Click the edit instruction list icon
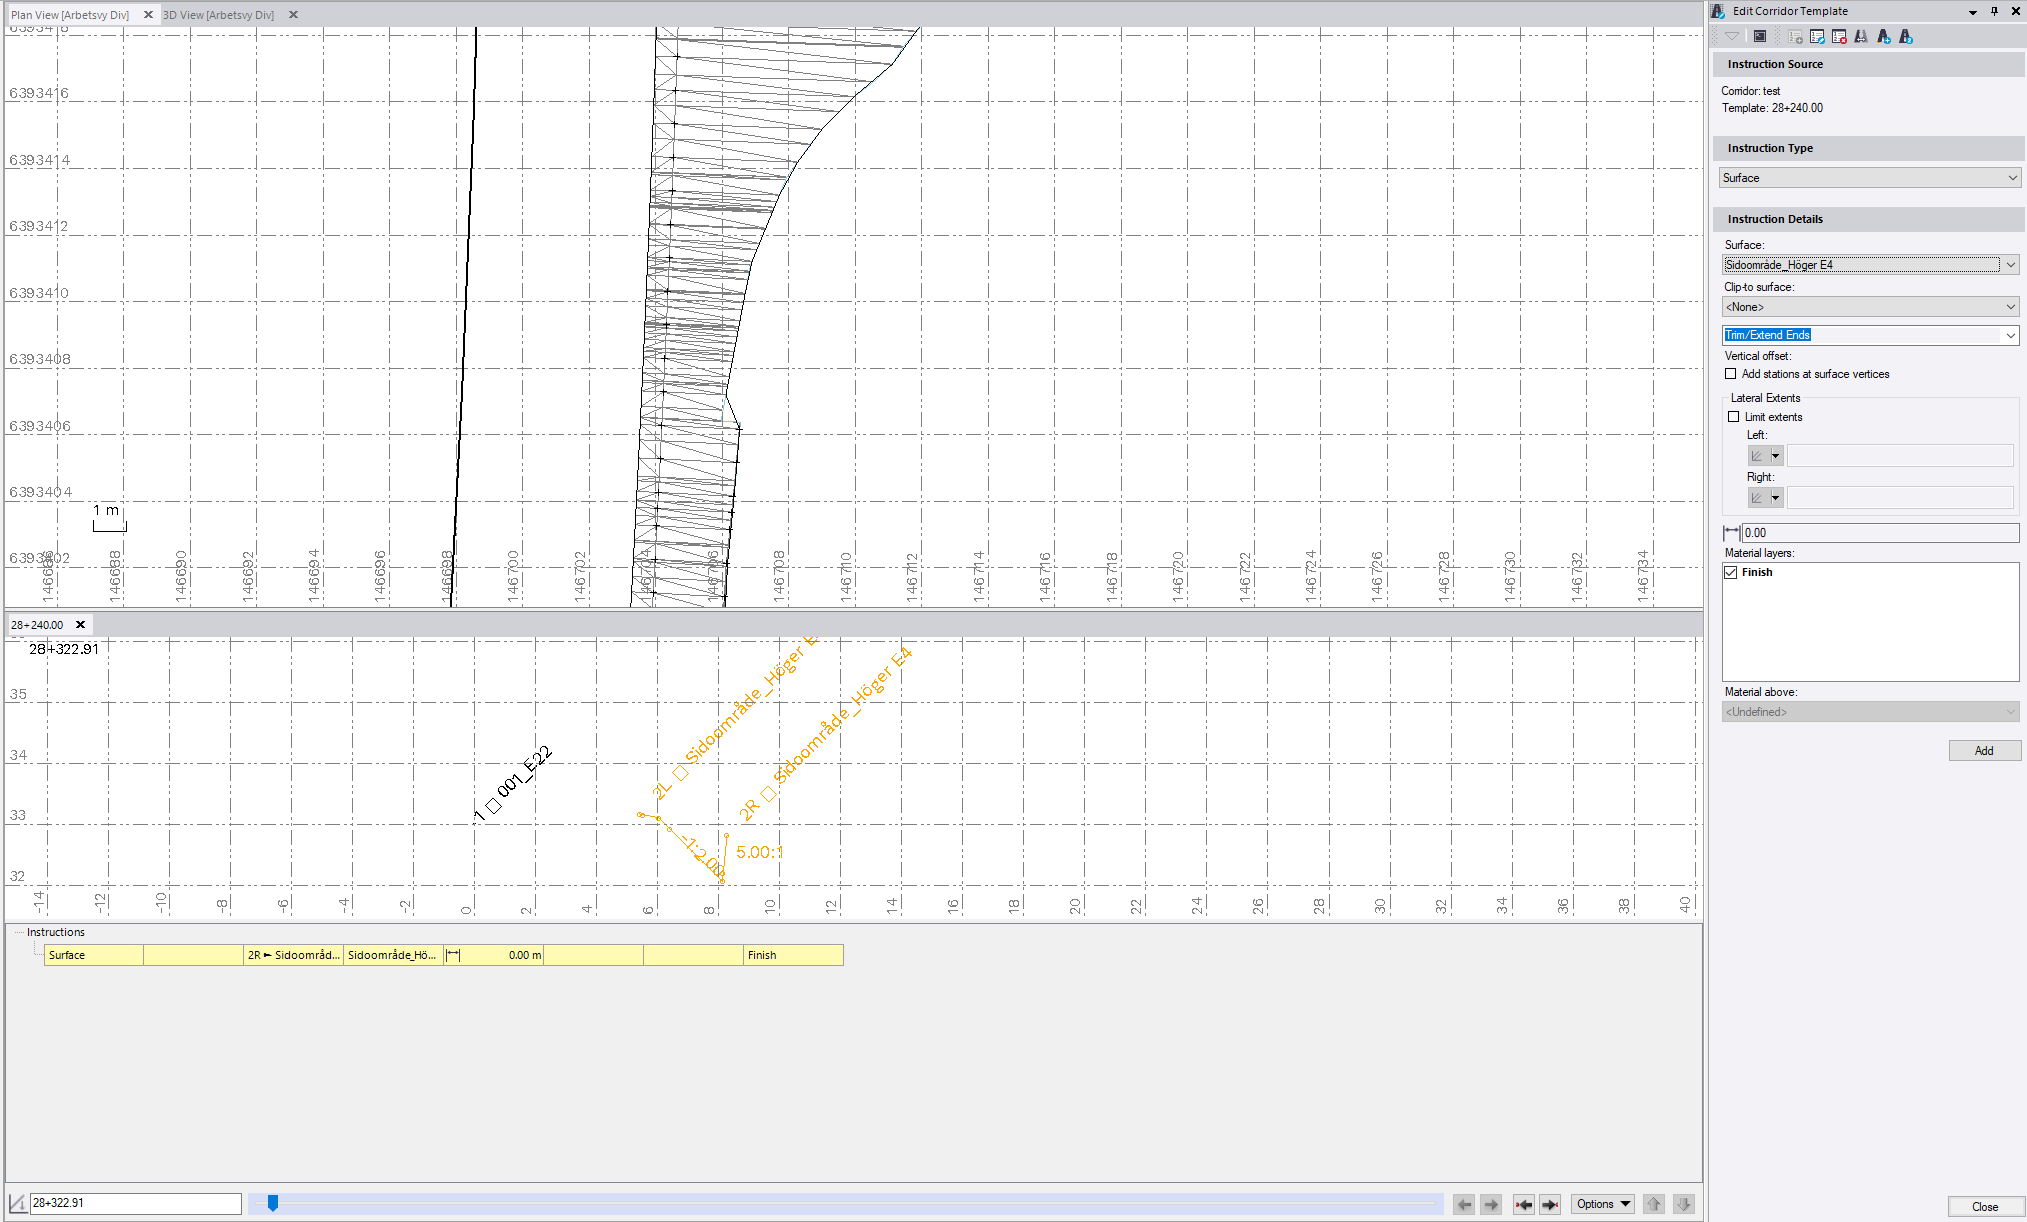 pyautogui.click(x=1817, y=37)
